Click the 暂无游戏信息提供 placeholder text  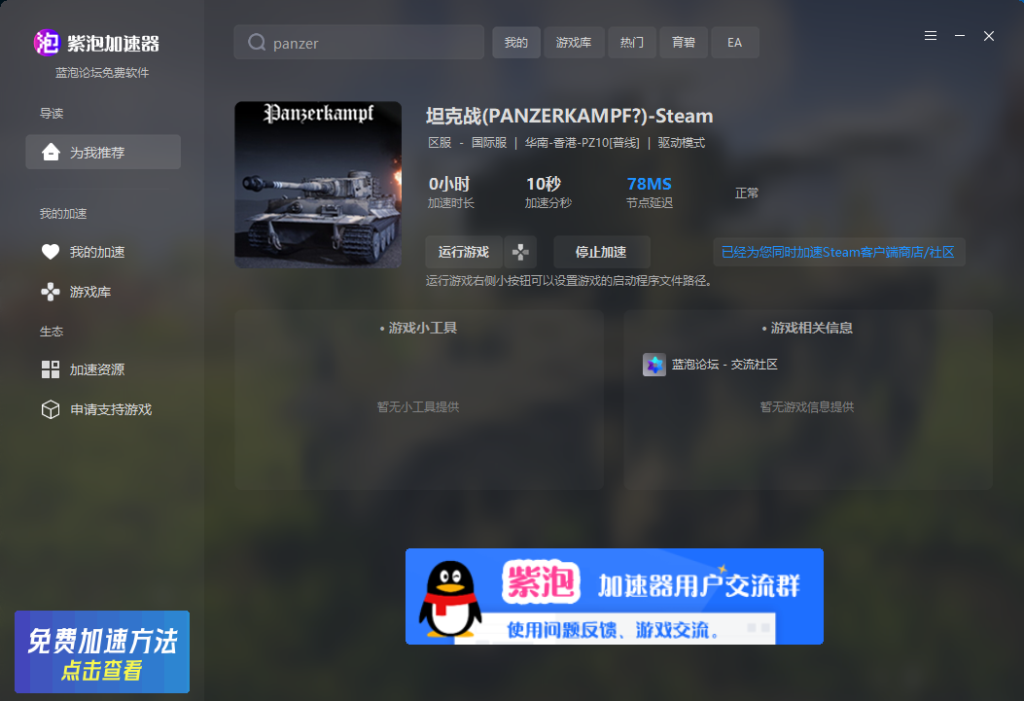807,407
